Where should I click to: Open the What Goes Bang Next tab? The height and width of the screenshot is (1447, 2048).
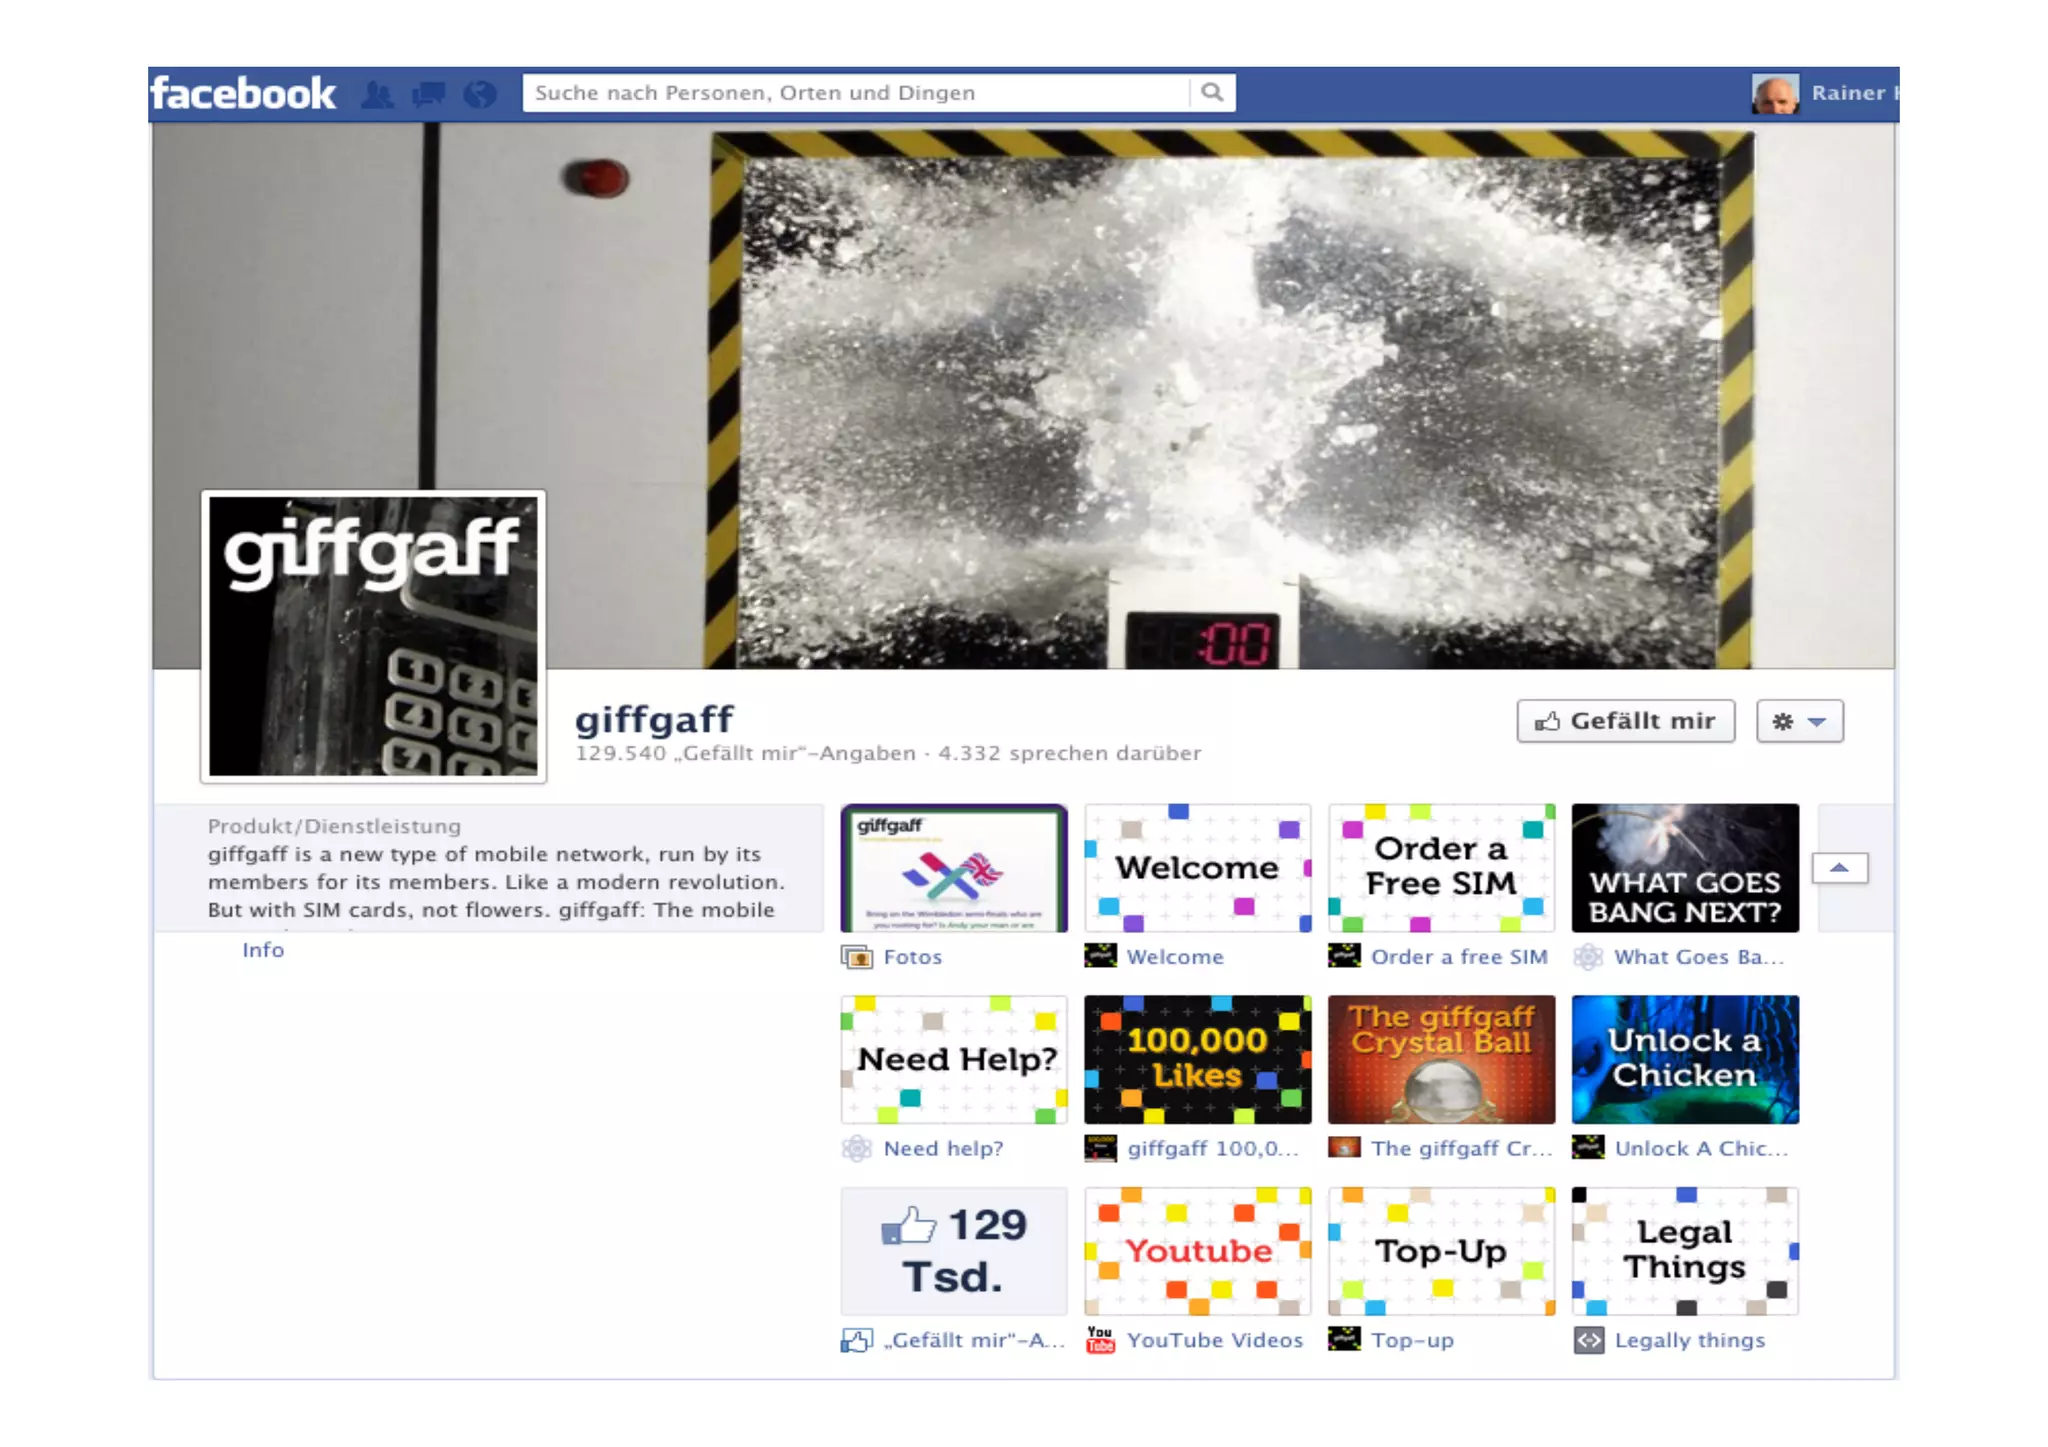tap(1685, 868)
